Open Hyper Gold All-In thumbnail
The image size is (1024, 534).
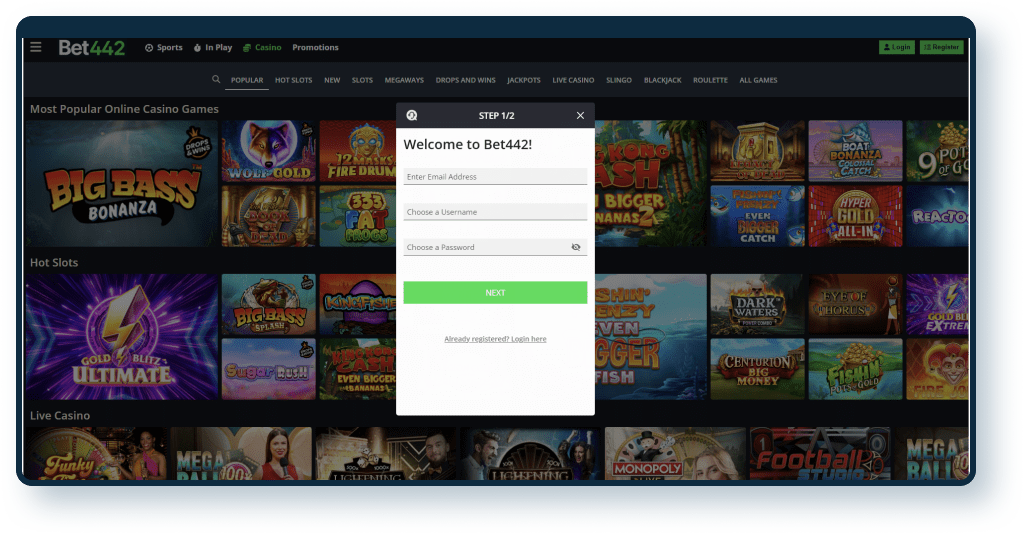pyautogui.click(x=856, y=216)
